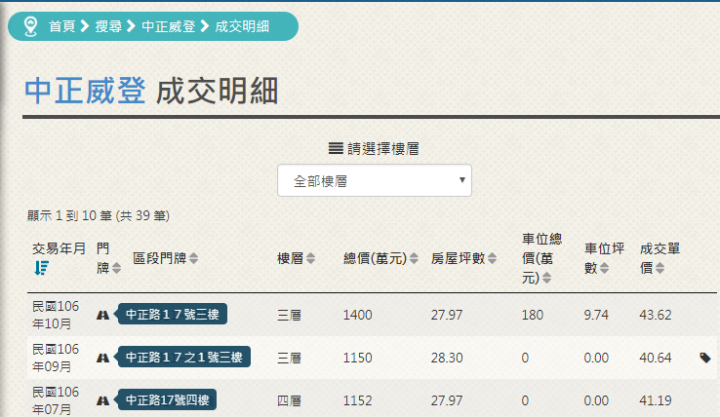Viewport: 720px width, 417px height.
Task: Select address tag 中正路17之1號三樓
Action: pyautogui.click(x=183, y=357)
